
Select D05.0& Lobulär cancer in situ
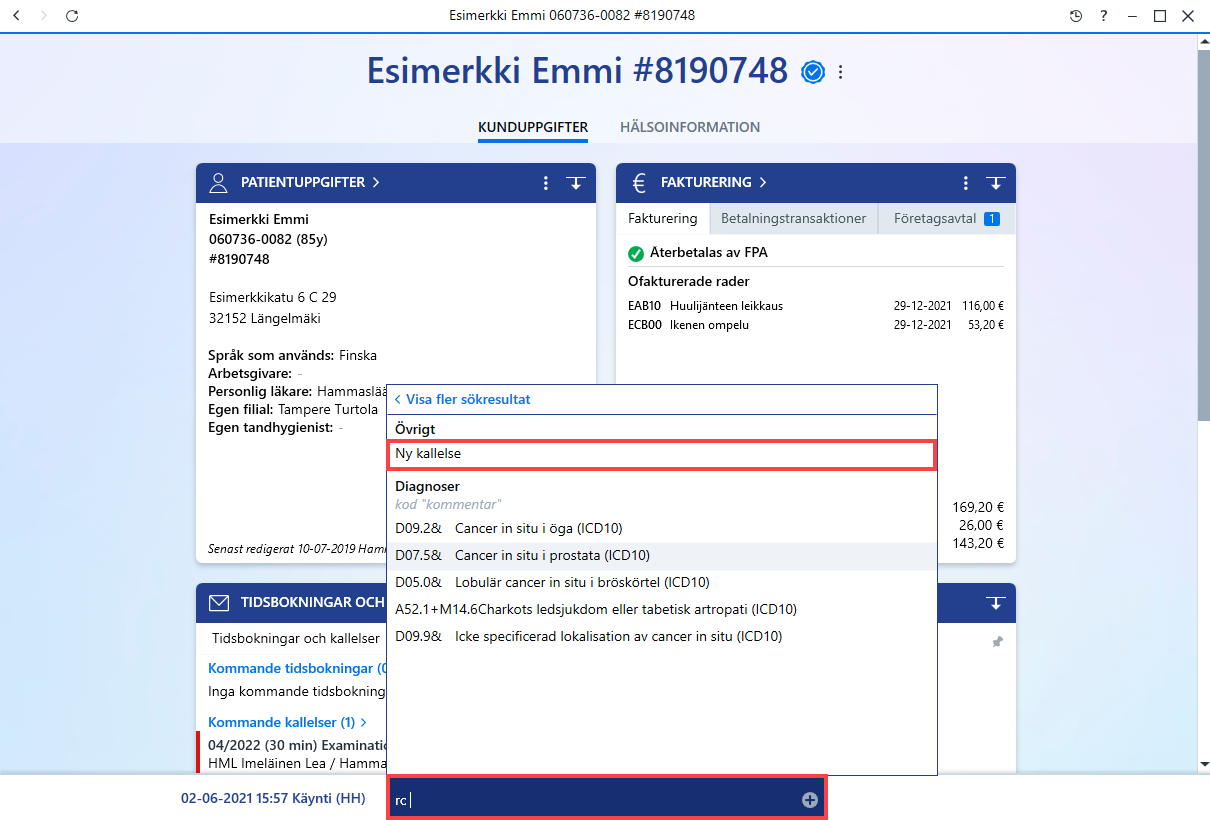click(x=661, y=582)
